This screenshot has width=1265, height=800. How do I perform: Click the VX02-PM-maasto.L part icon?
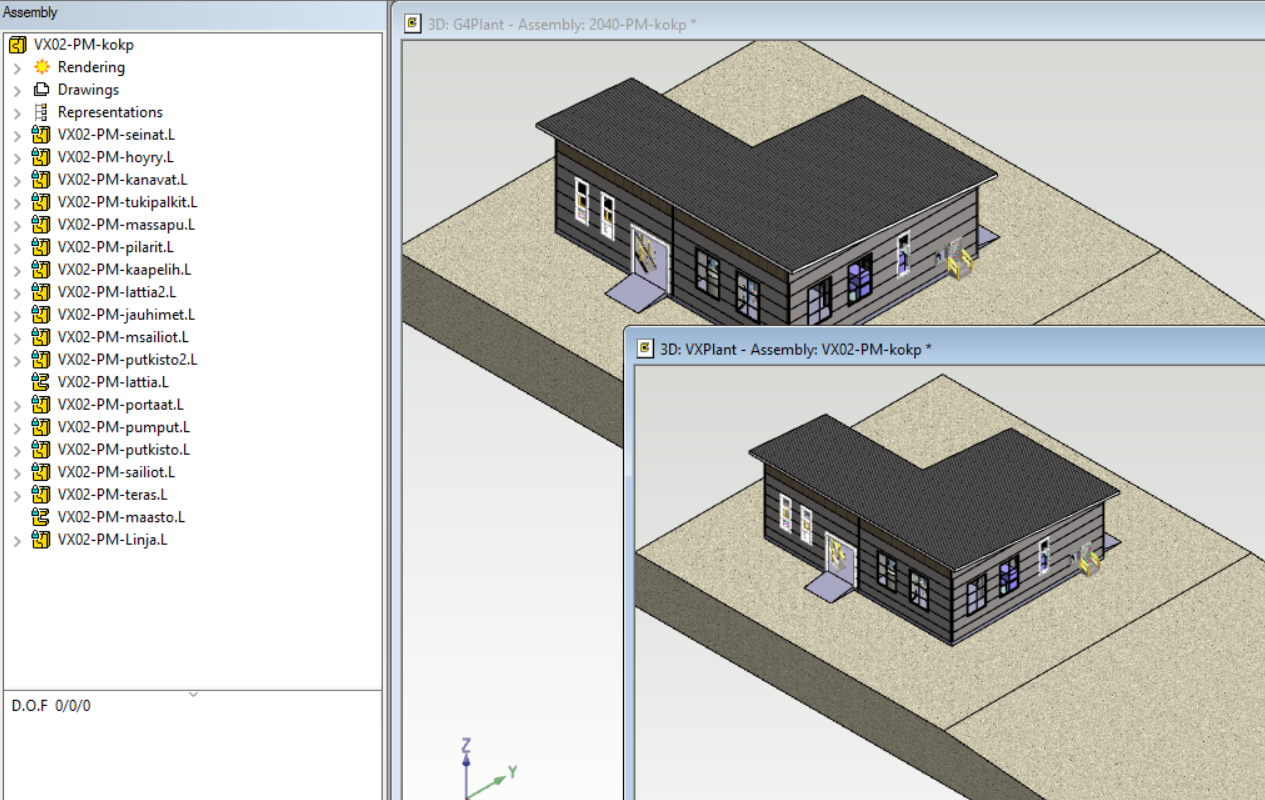pos(41,517)
